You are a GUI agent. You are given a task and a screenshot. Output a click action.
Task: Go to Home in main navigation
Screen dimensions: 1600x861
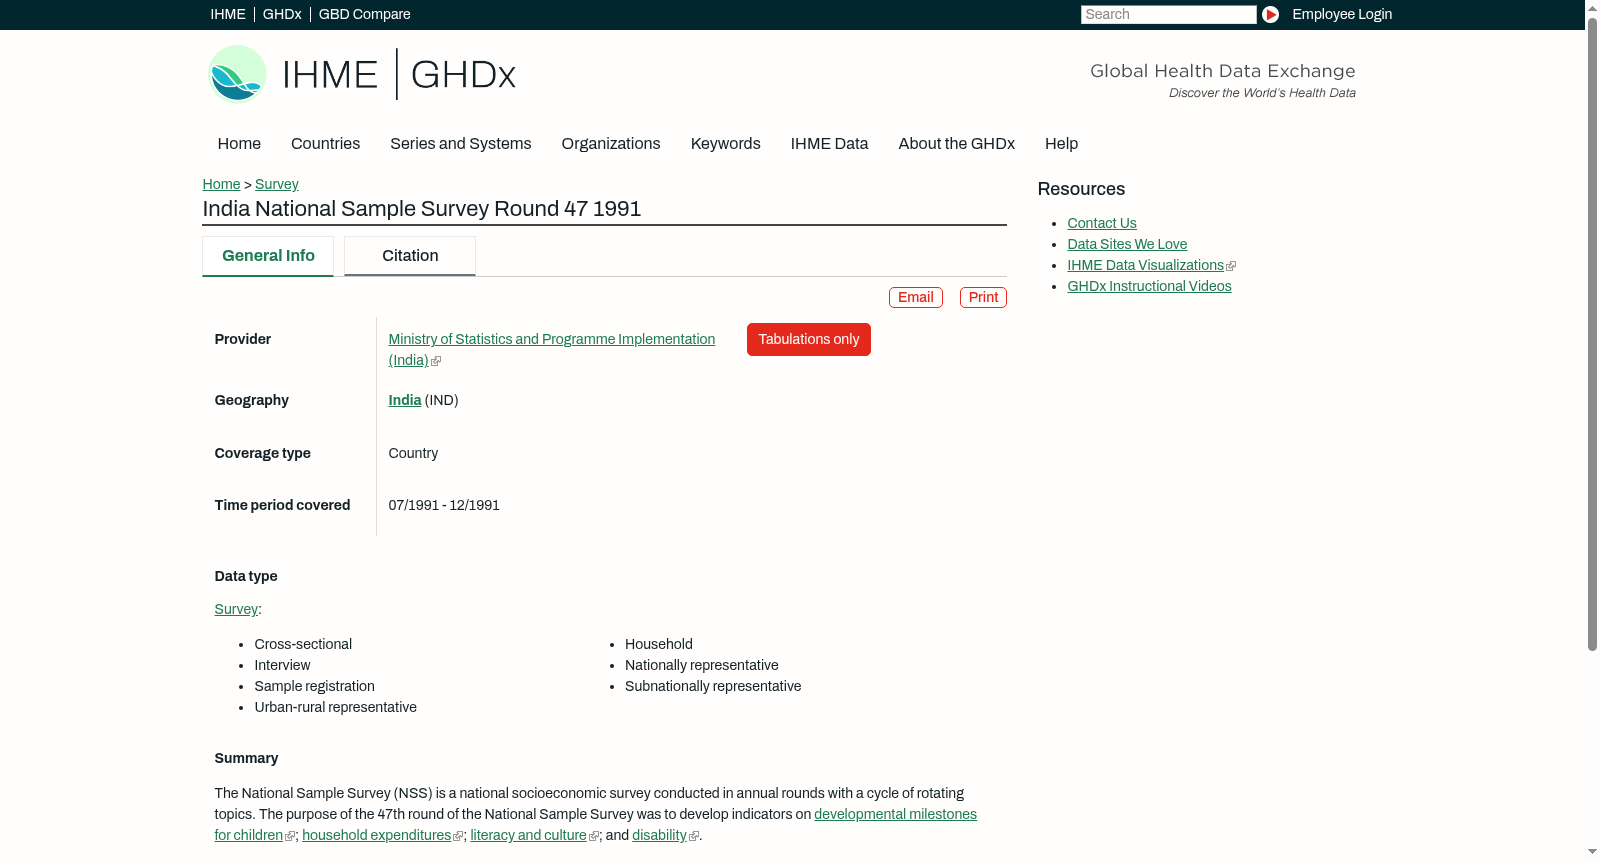(239, 144)
